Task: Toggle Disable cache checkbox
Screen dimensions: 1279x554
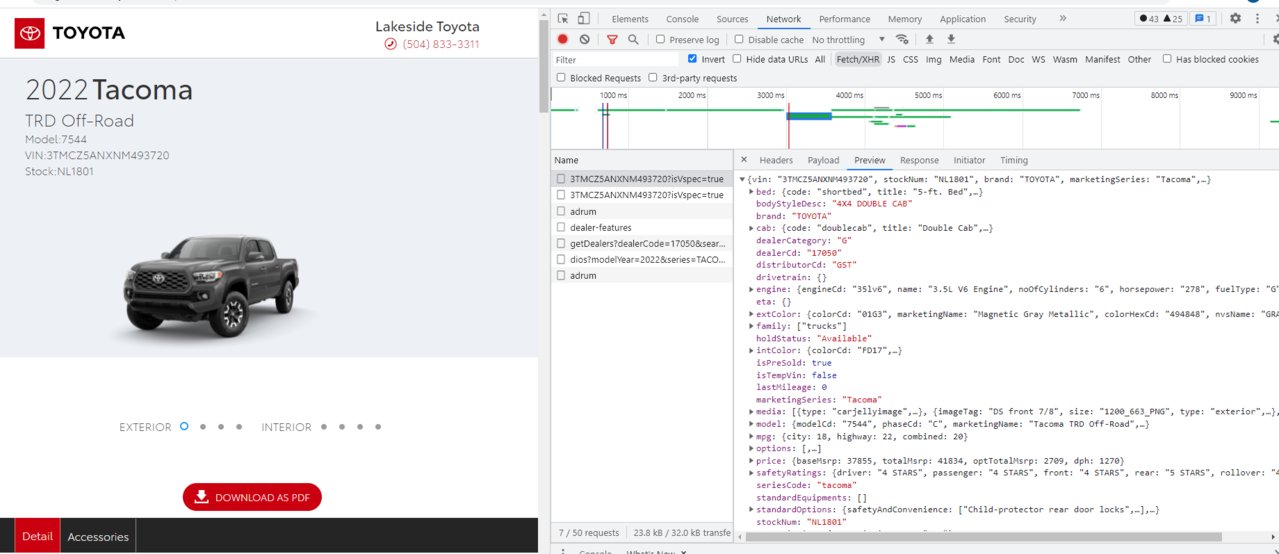Action: pos(738,40)
